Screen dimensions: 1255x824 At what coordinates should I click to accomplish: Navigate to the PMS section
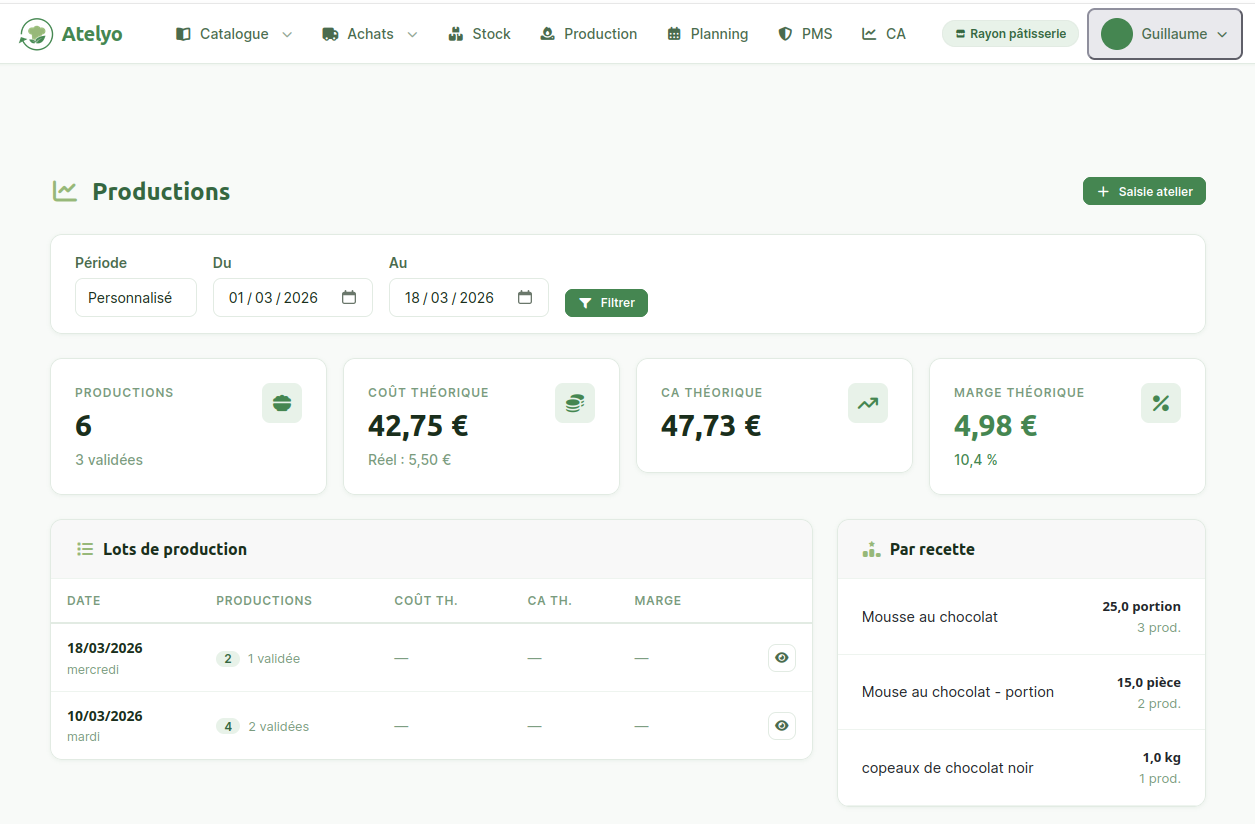(x=805, y=34)
